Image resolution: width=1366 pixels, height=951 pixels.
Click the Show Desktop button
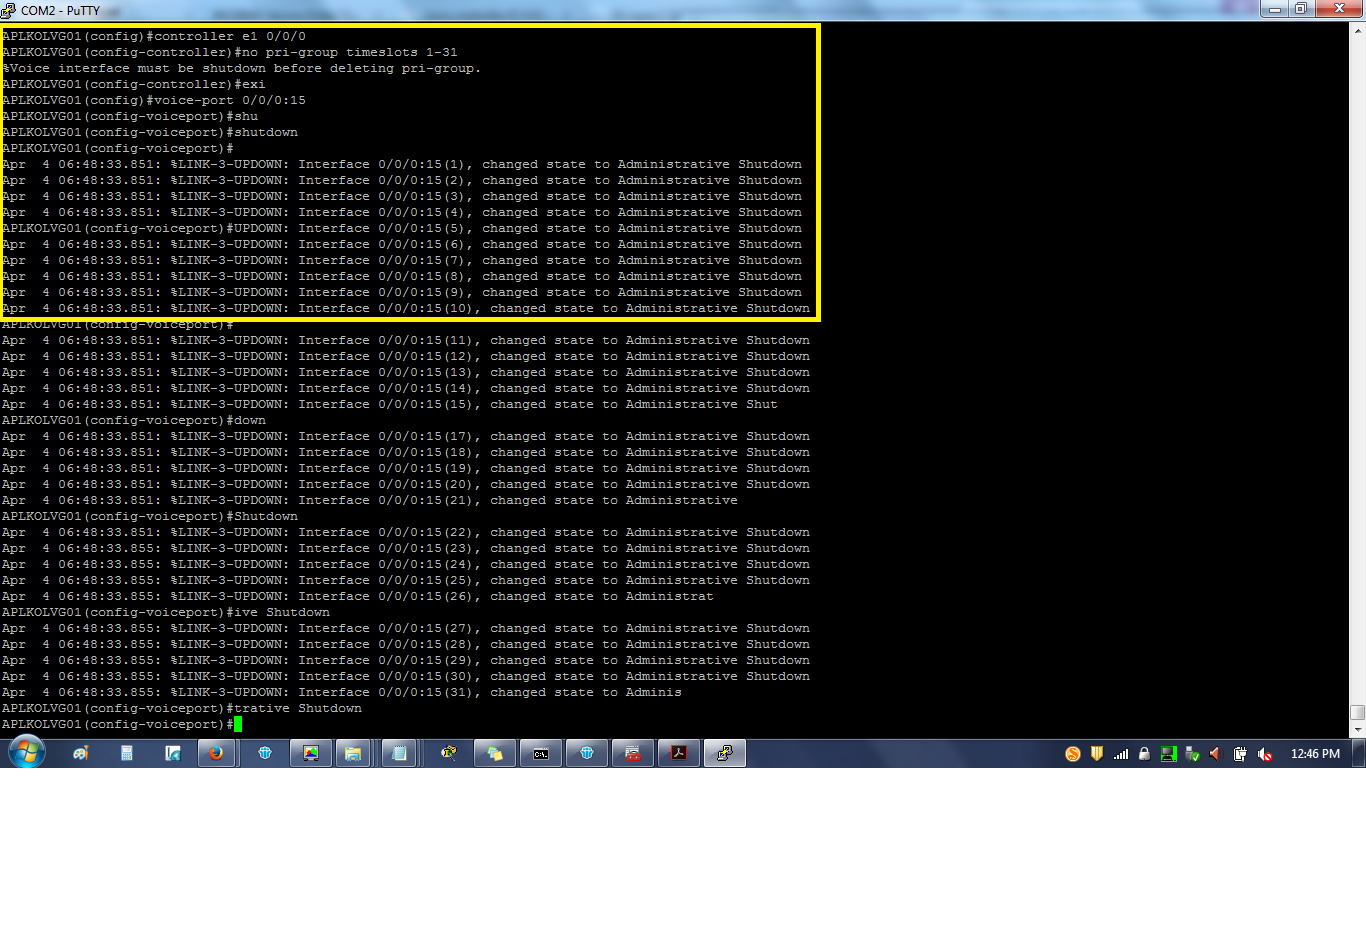pyautogui.click(x=1360, y=754)
